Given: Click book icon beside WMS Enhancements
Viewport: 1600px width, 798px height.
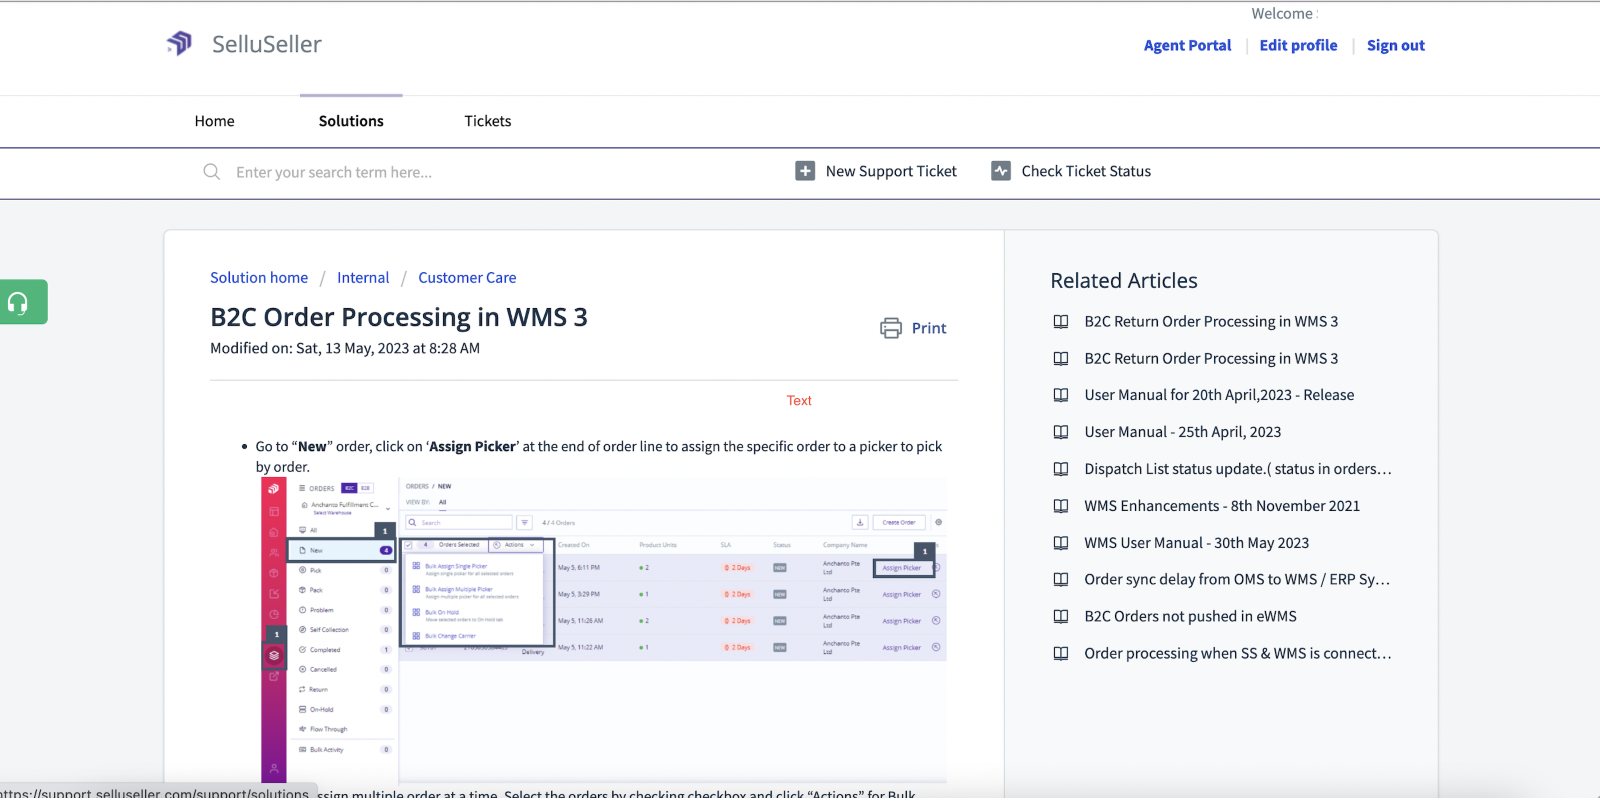Looking at the screenshot, I should tap(1061, 506).
